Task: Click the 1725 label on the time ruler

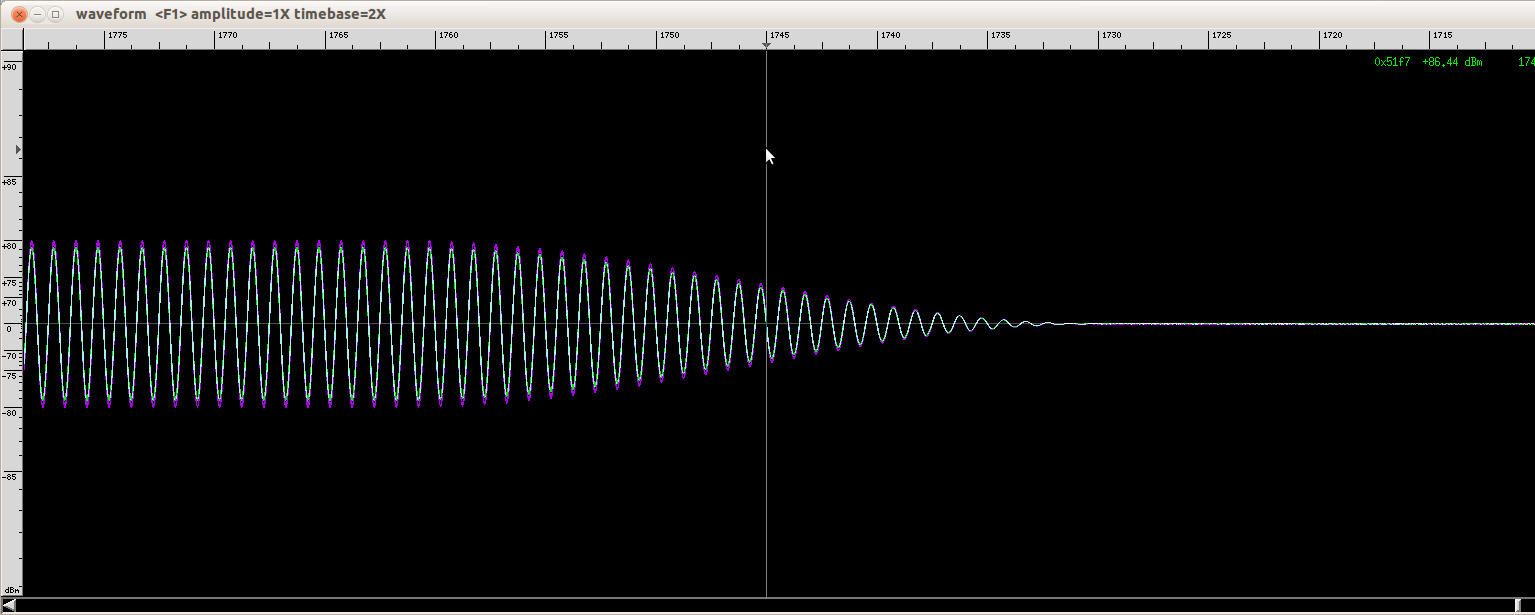Action: [x=1222, y=35]
